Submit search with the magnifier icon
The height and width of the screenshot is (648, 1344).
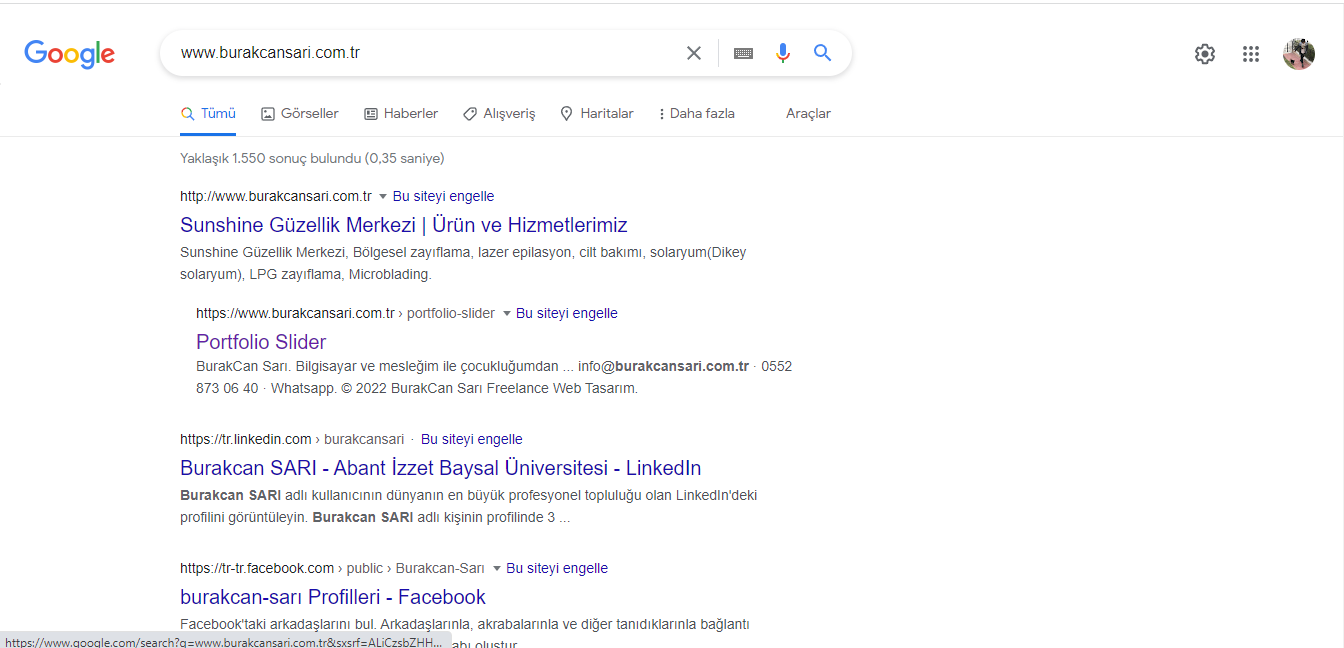point(823,53)
